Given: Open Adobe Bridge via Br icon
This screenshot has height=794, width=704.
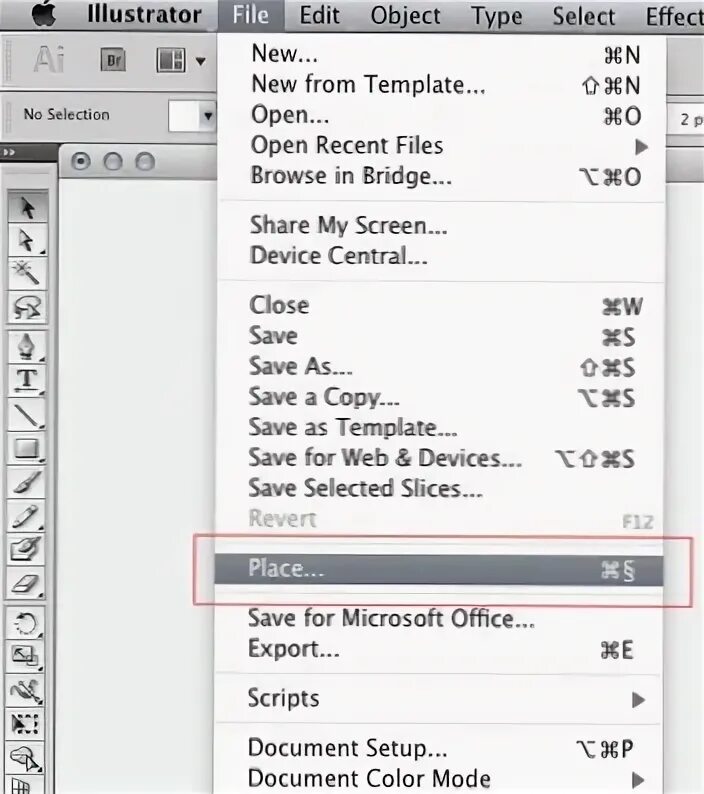Looking at the screenshot, I should [x=113, y=61].
